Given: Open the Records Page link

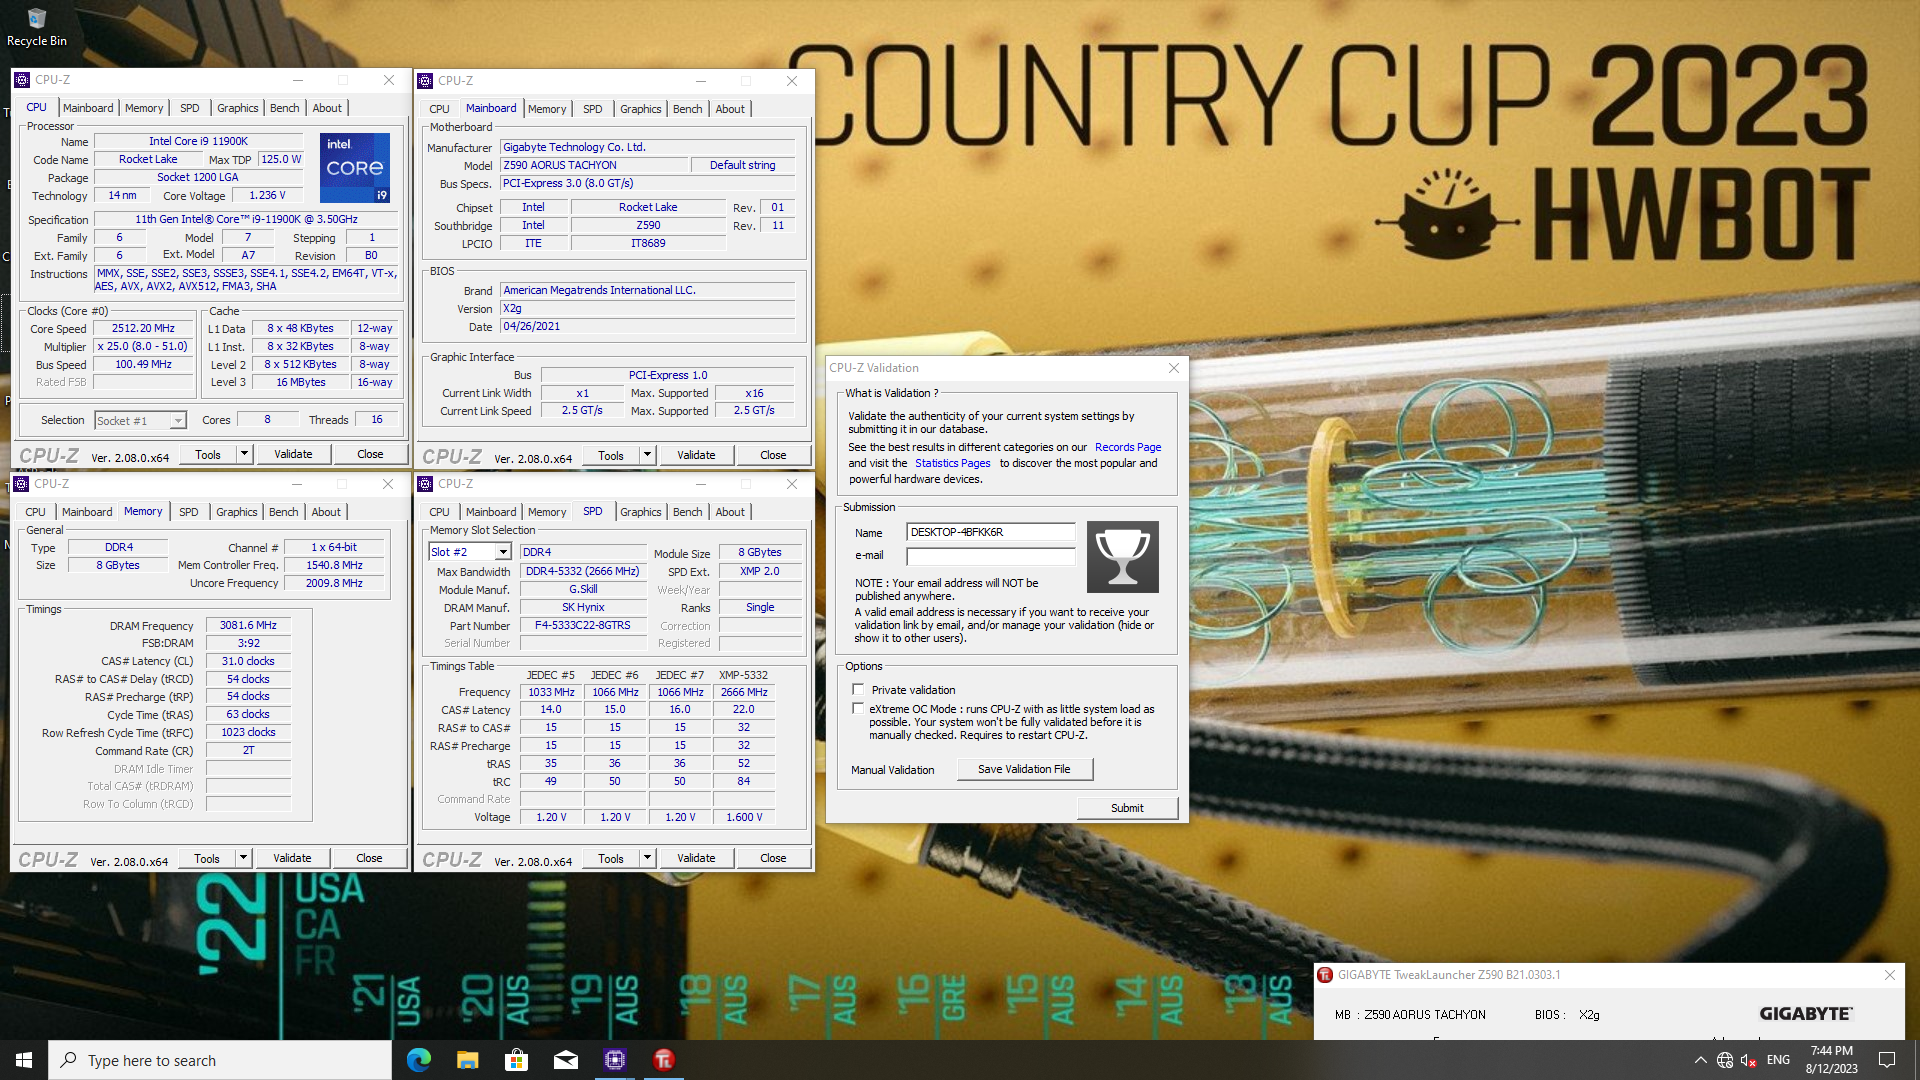Looking at the screenshot, I should pos(1128,447).
